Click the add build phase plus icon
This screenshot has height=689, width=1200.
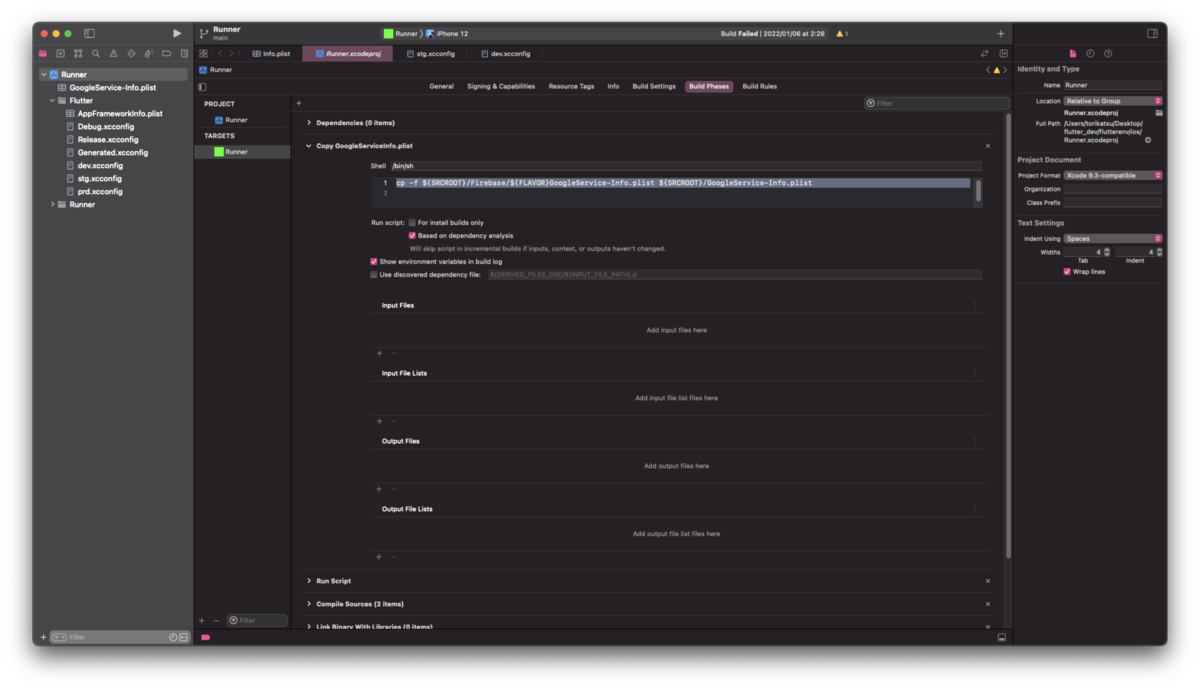tap(298, 103)
